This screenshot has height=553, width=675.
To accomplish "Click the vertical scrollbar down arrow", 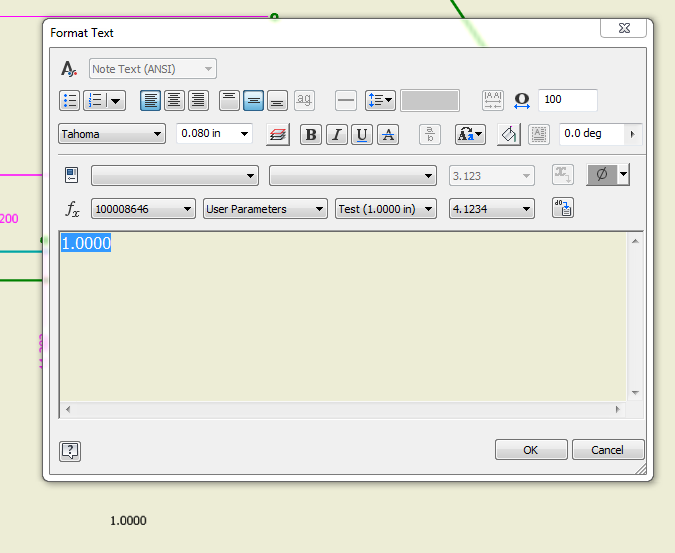I will 635,392.
